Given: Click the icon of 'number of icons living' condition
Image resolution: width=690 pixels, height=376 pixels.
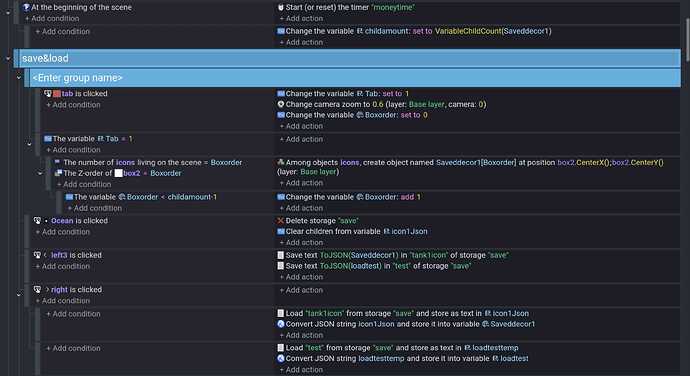Looking at the screenshot, I should pyautogui.click(x=58, y=162).
